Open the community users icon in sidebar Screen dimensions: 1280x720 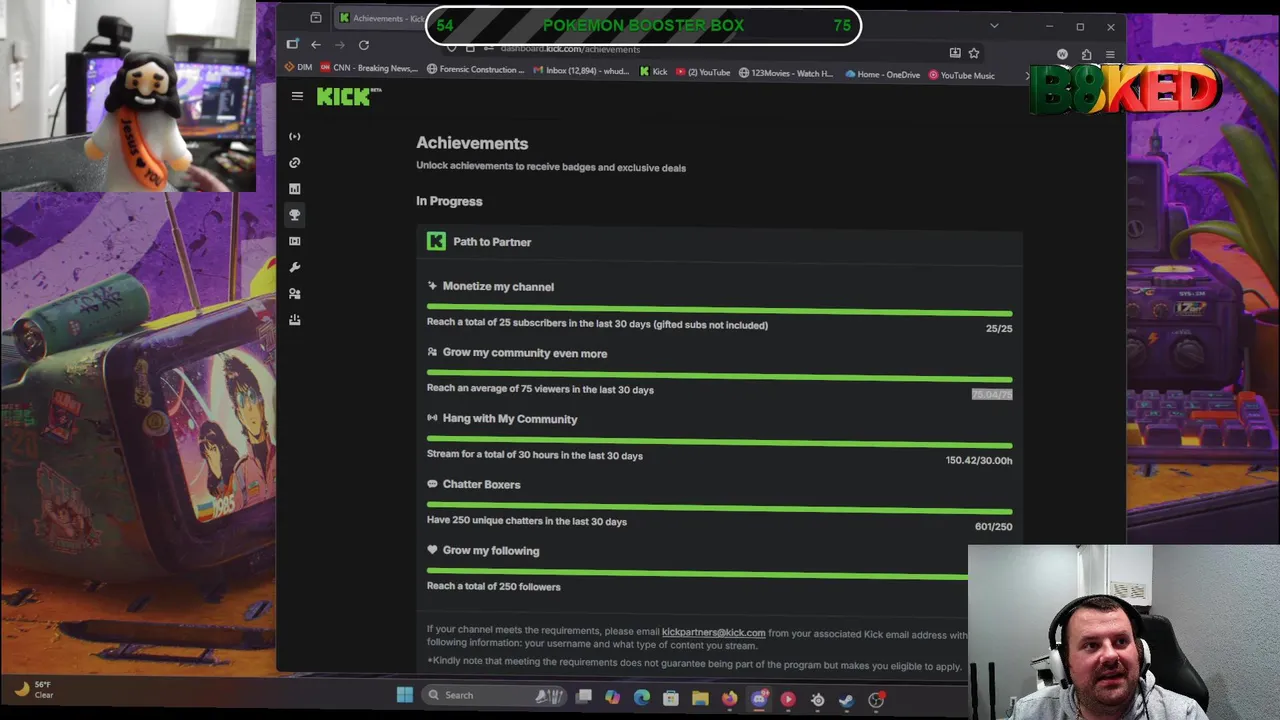[294, 293]
